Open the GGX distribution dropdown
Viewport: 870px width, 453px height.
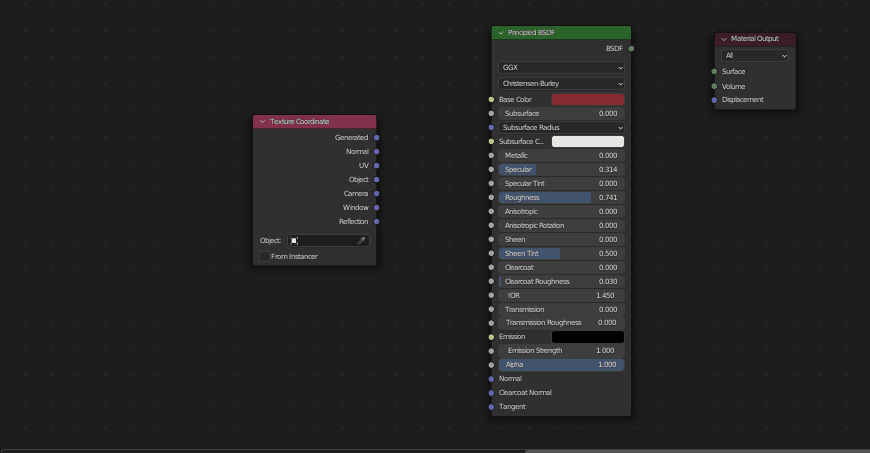561,68
